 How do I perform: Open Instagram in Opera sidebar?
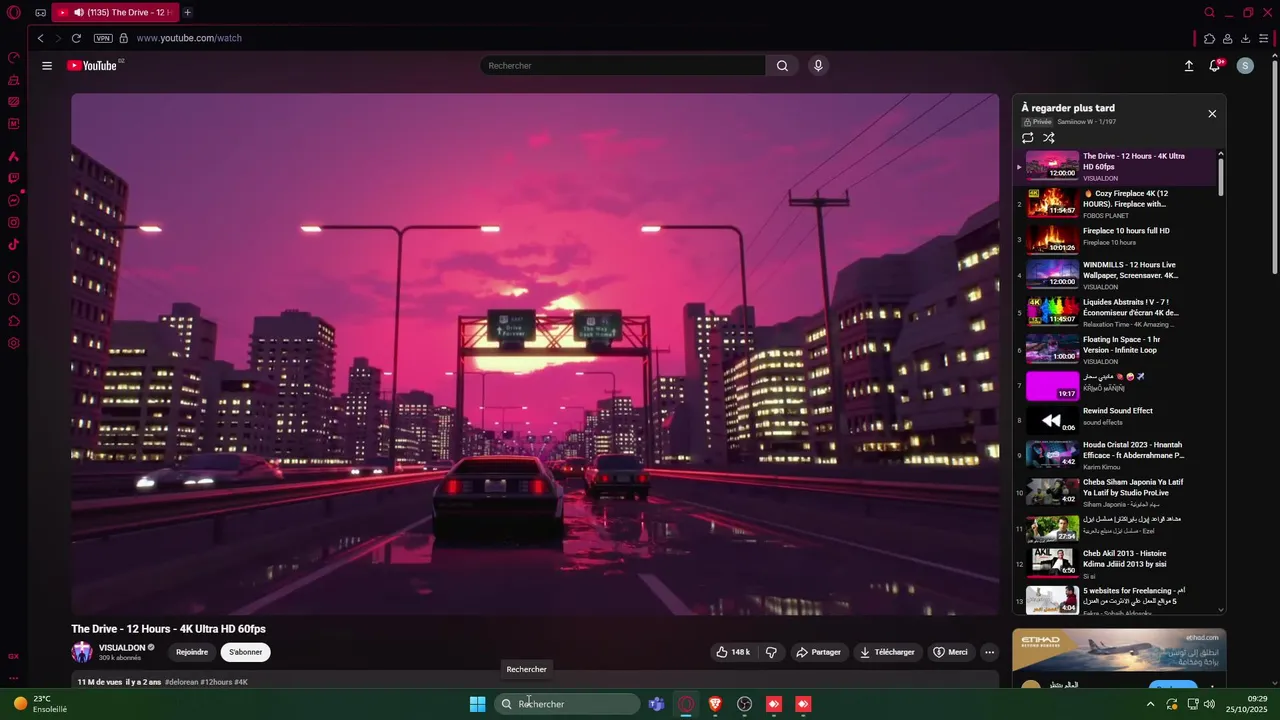pos(14,222)
